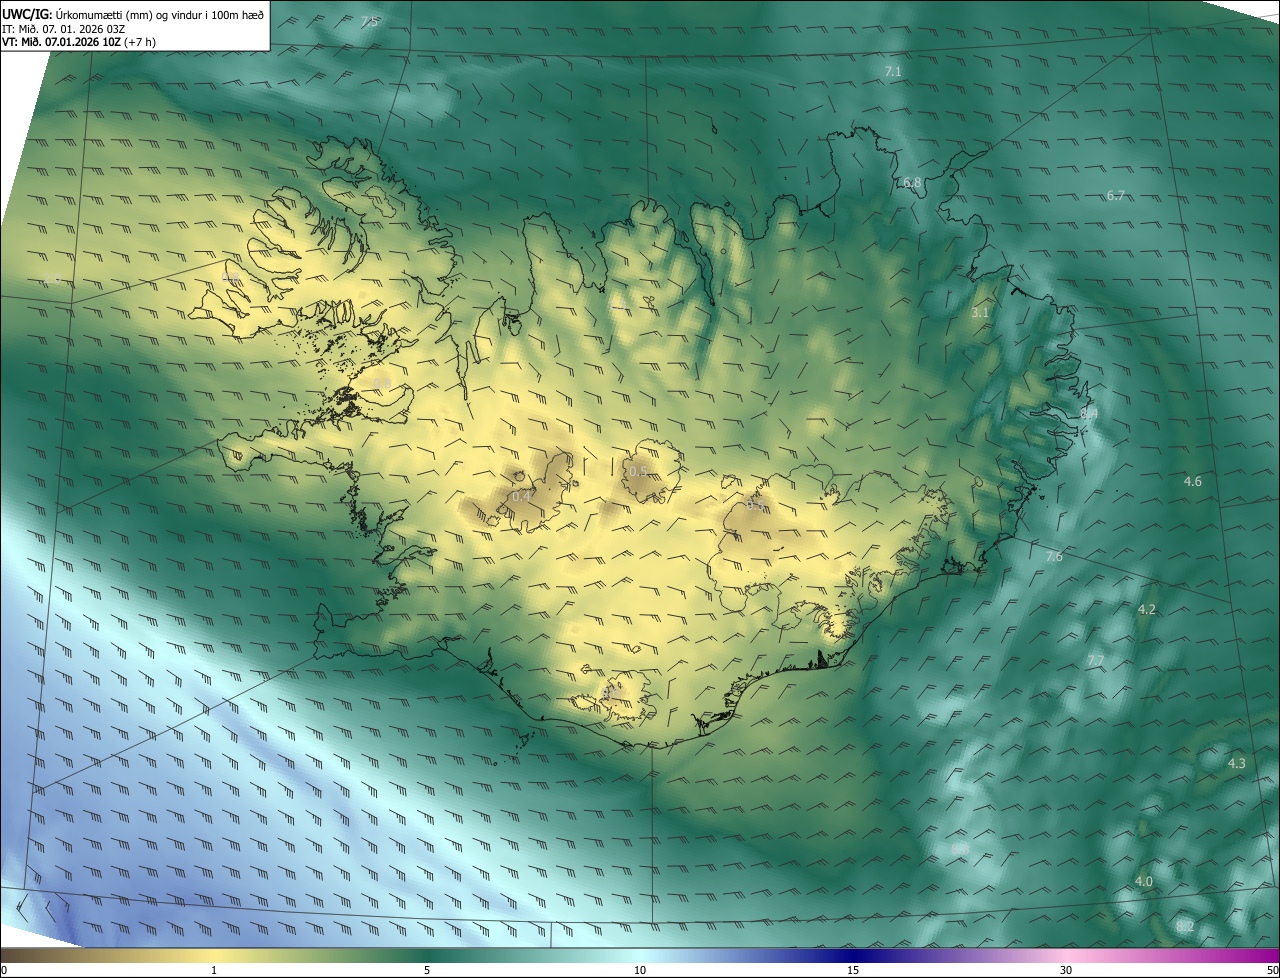Click the precipitation value 7.7 on the map

pyautogui.click(x=1096, y=661)
